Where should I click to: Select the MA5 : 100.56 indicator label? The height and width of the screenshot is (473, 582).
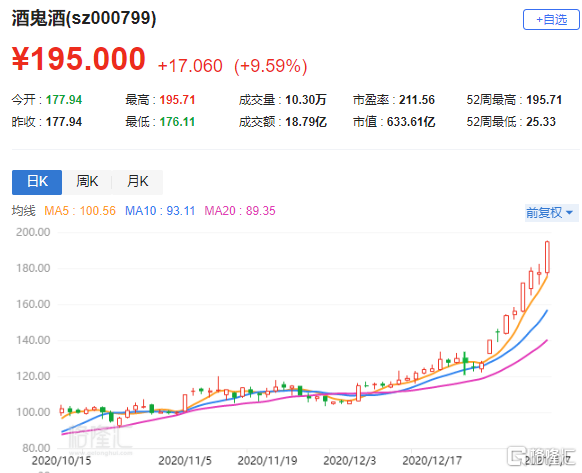coord(80,211)
